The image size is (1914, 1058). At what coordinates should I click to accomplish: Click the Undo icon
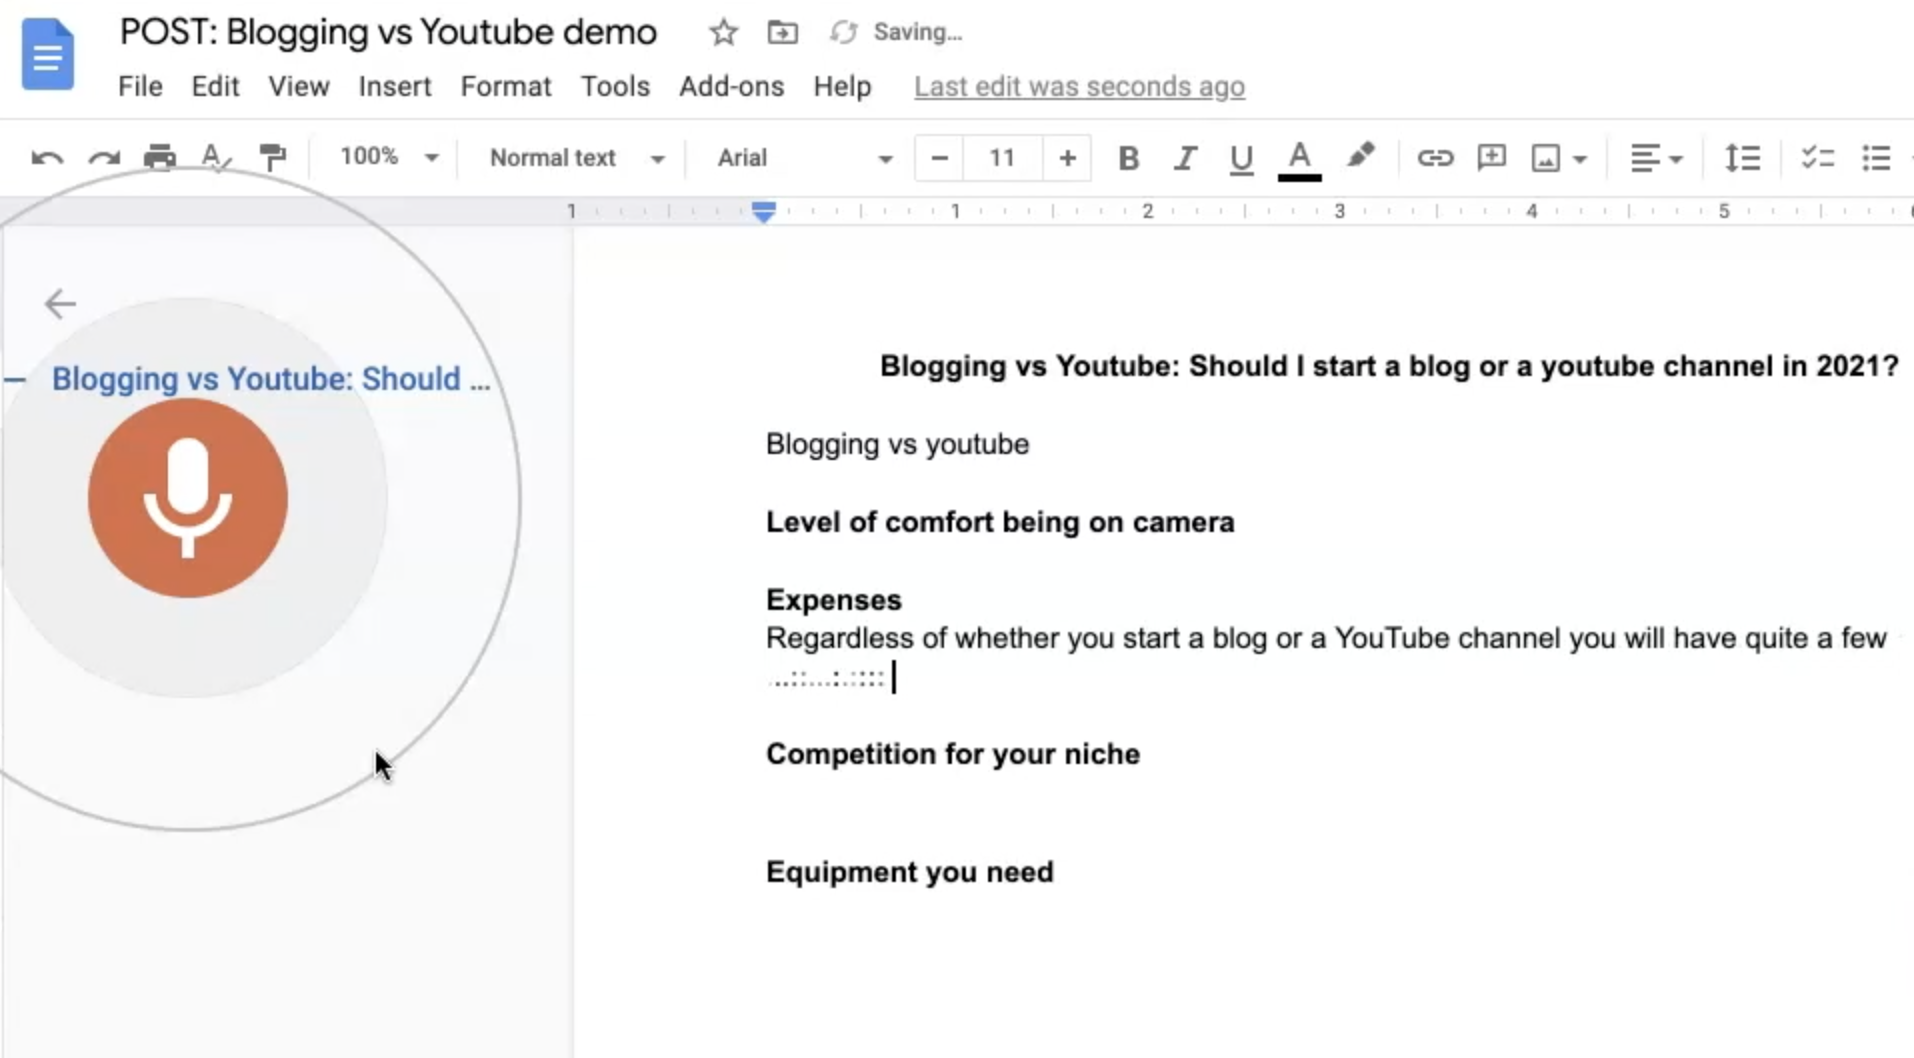[47, 158]
